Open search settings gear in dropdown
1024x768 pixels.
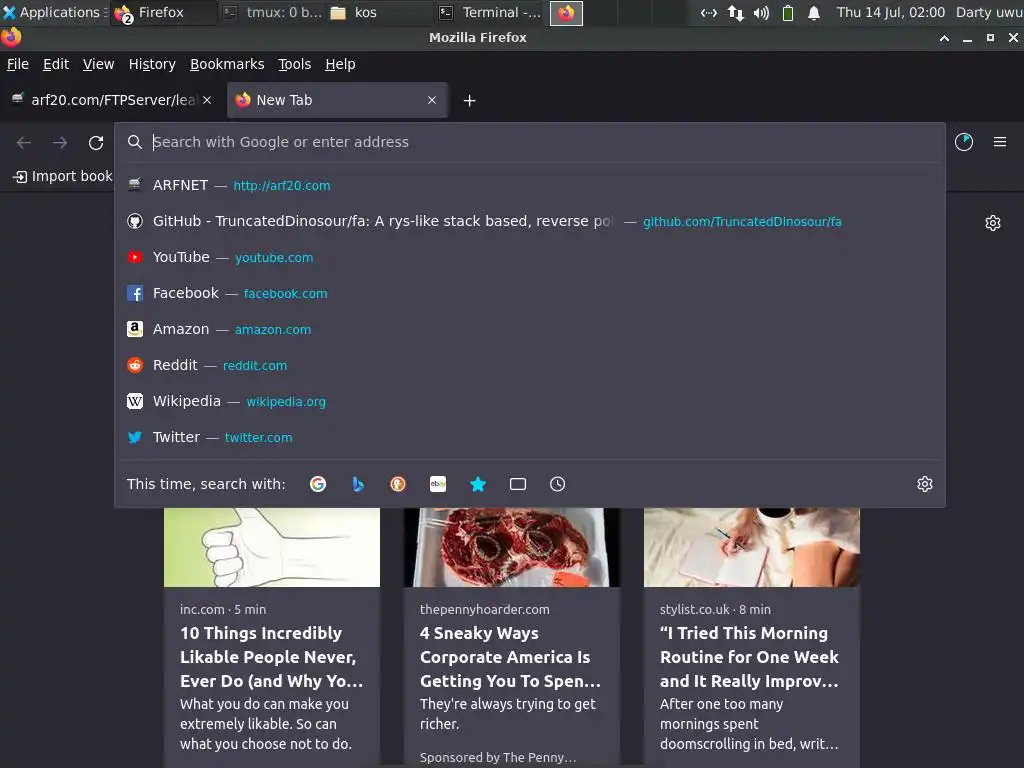(925, 484)
